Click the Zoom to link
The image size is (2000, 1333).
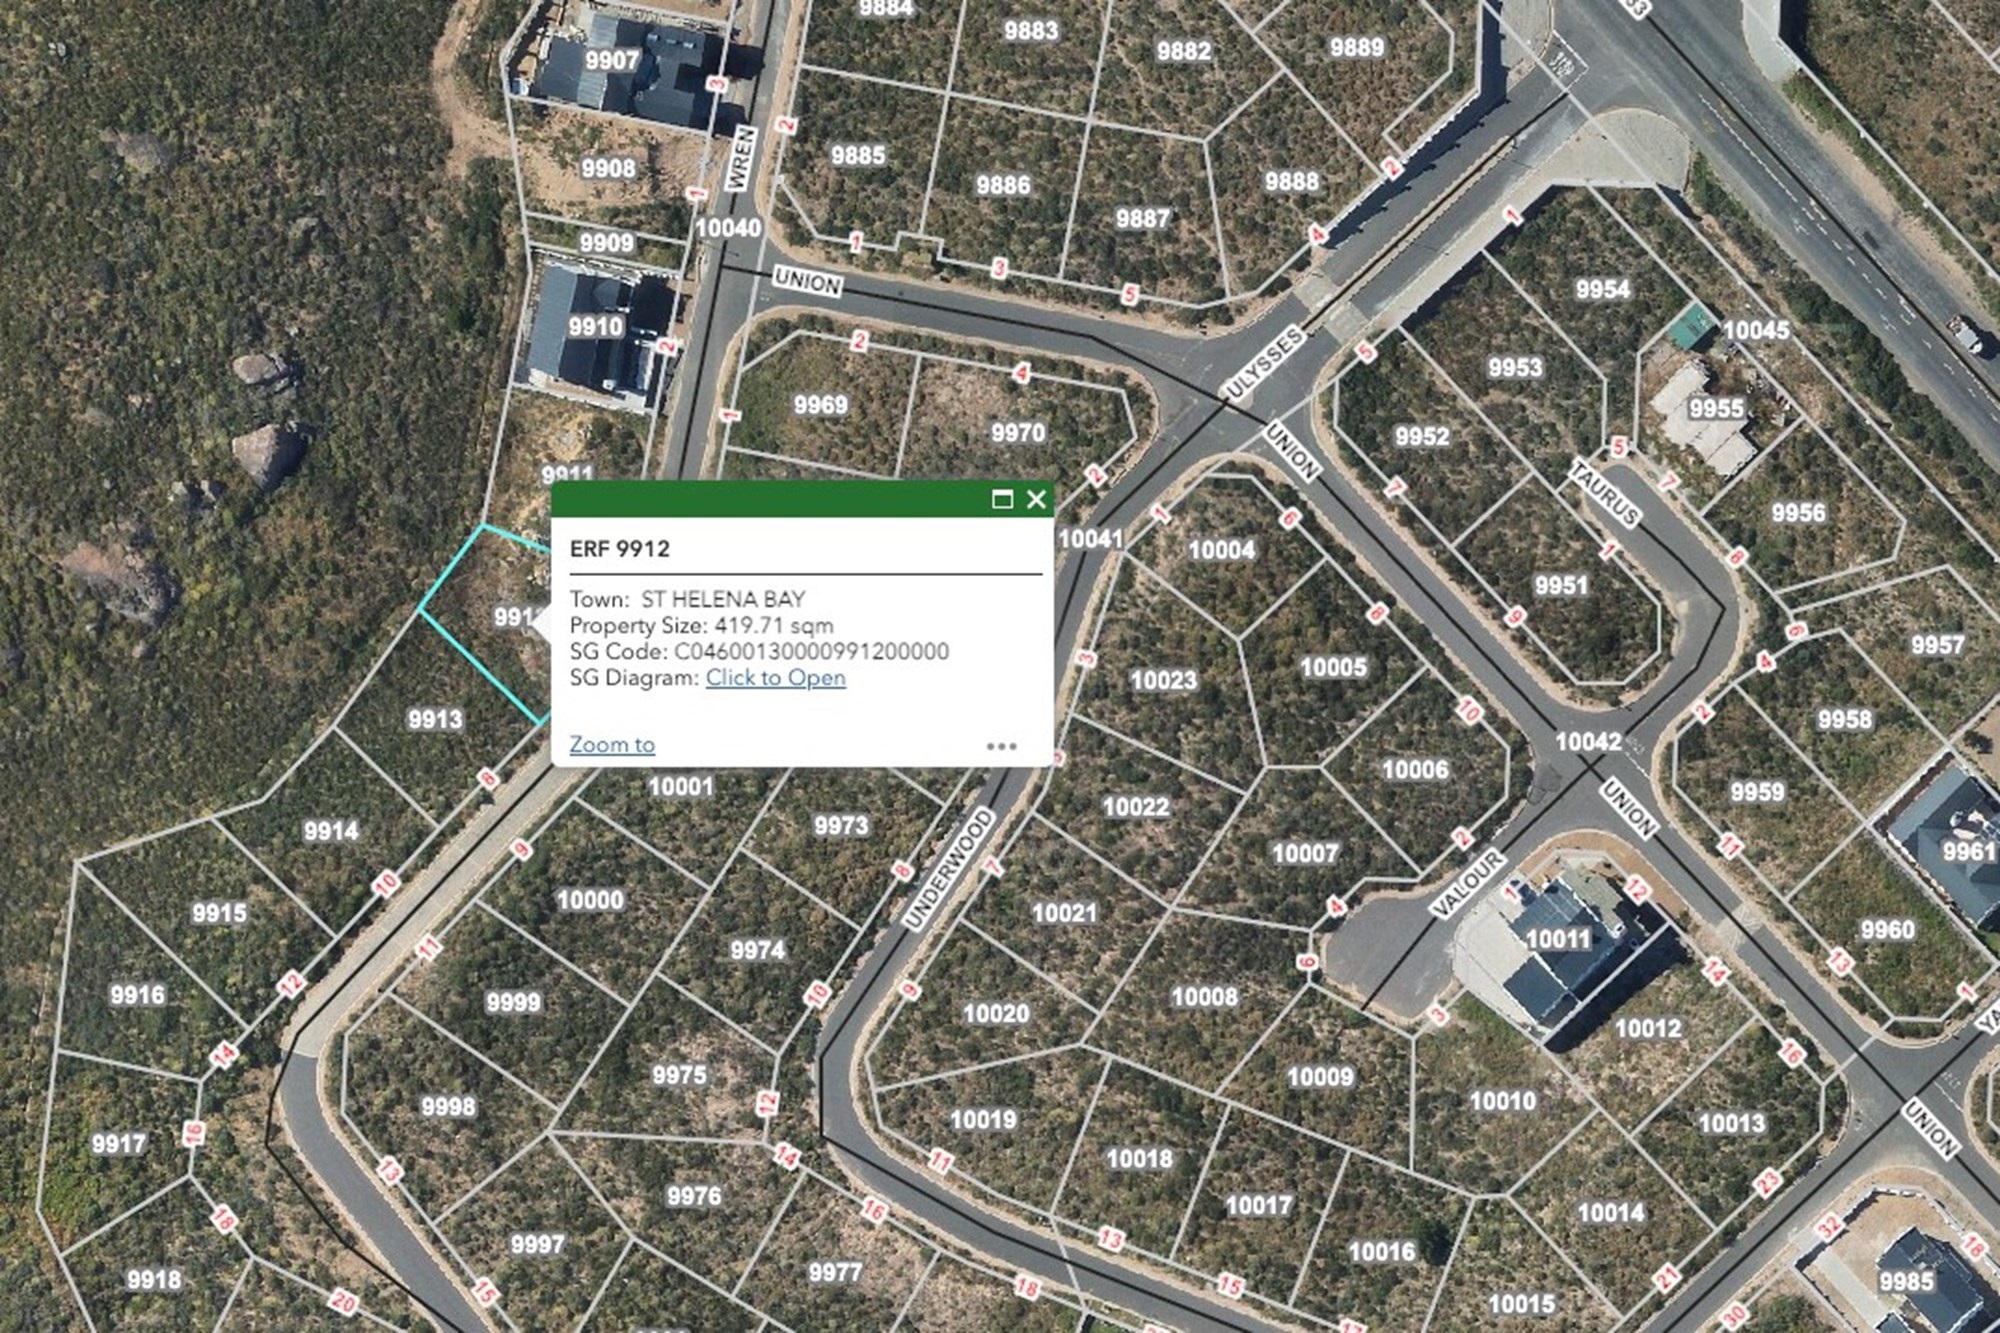612,744
